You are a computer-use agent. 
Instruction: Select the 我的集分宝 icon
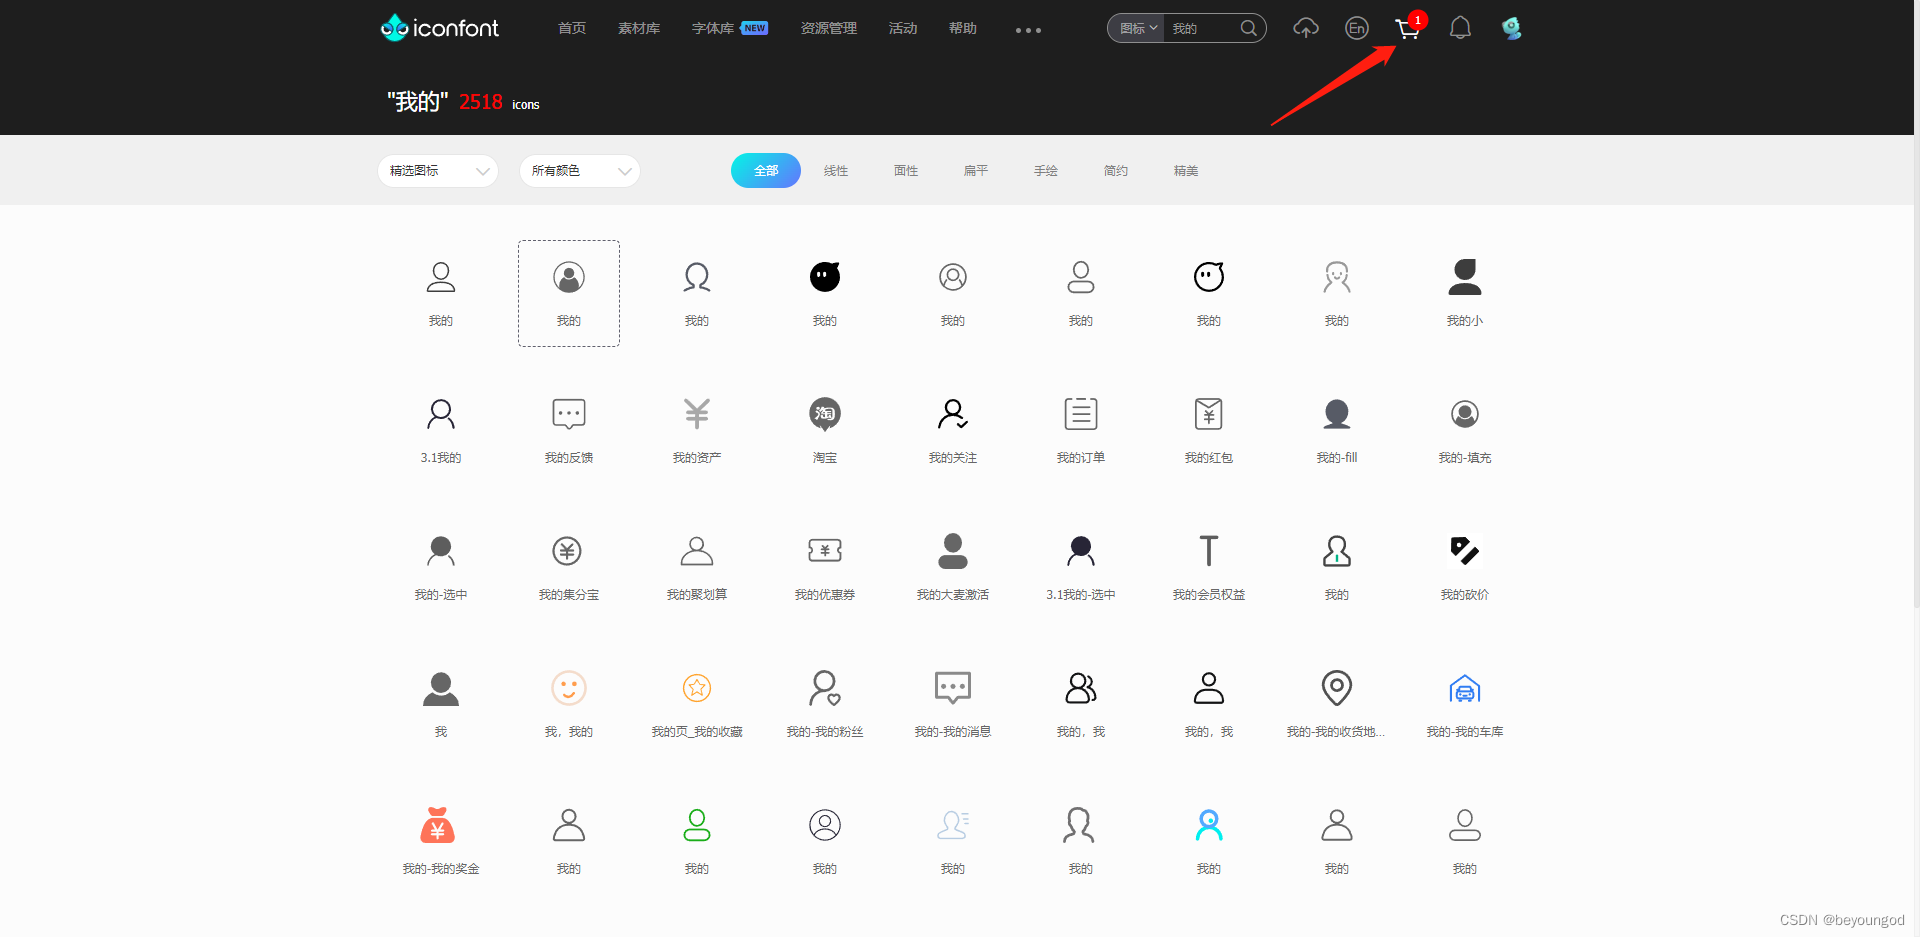[x=567, y=551]
